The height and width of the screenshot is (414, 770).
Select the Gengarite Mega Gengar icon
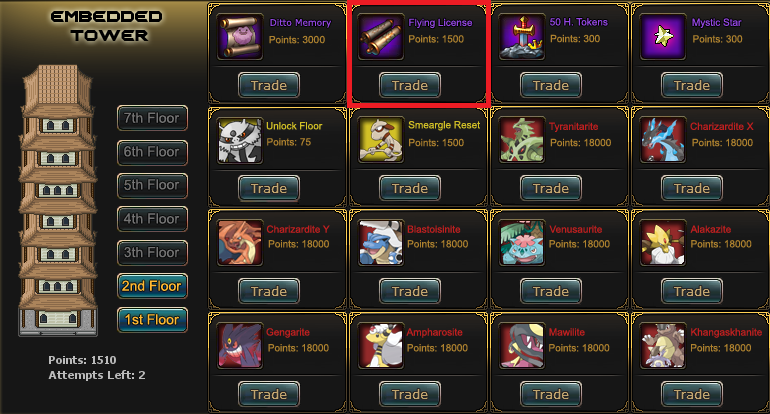click(x=240, y=346)
